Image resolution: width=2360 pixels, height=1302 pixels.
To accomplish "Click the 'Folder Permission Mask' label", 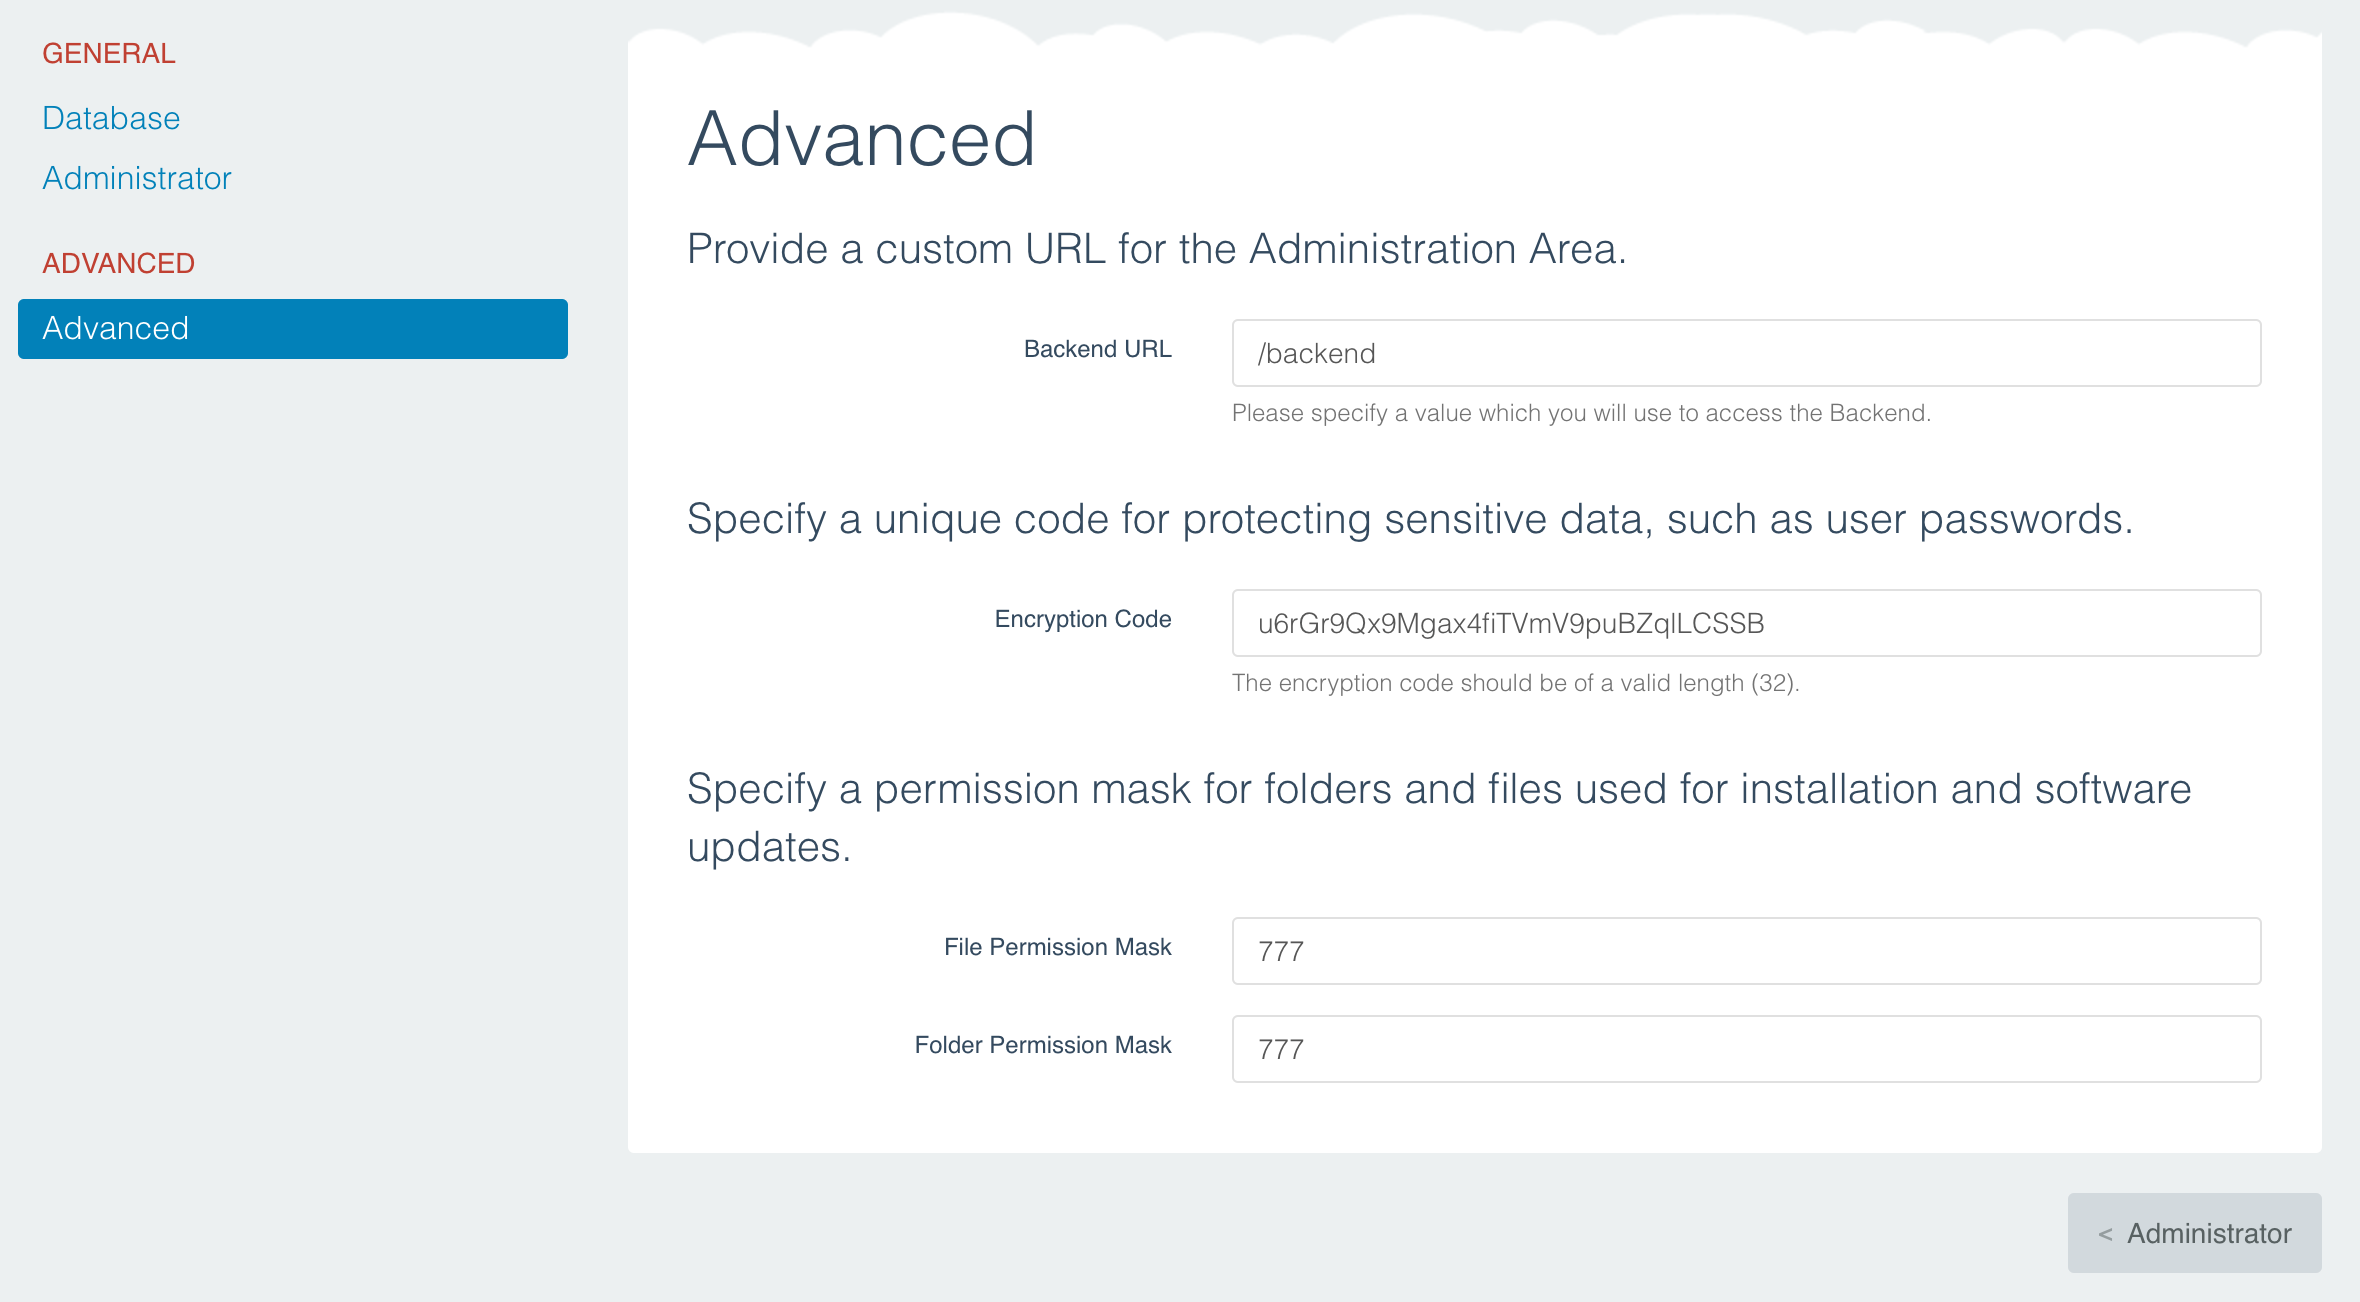I will [x=1042, y=1045].
